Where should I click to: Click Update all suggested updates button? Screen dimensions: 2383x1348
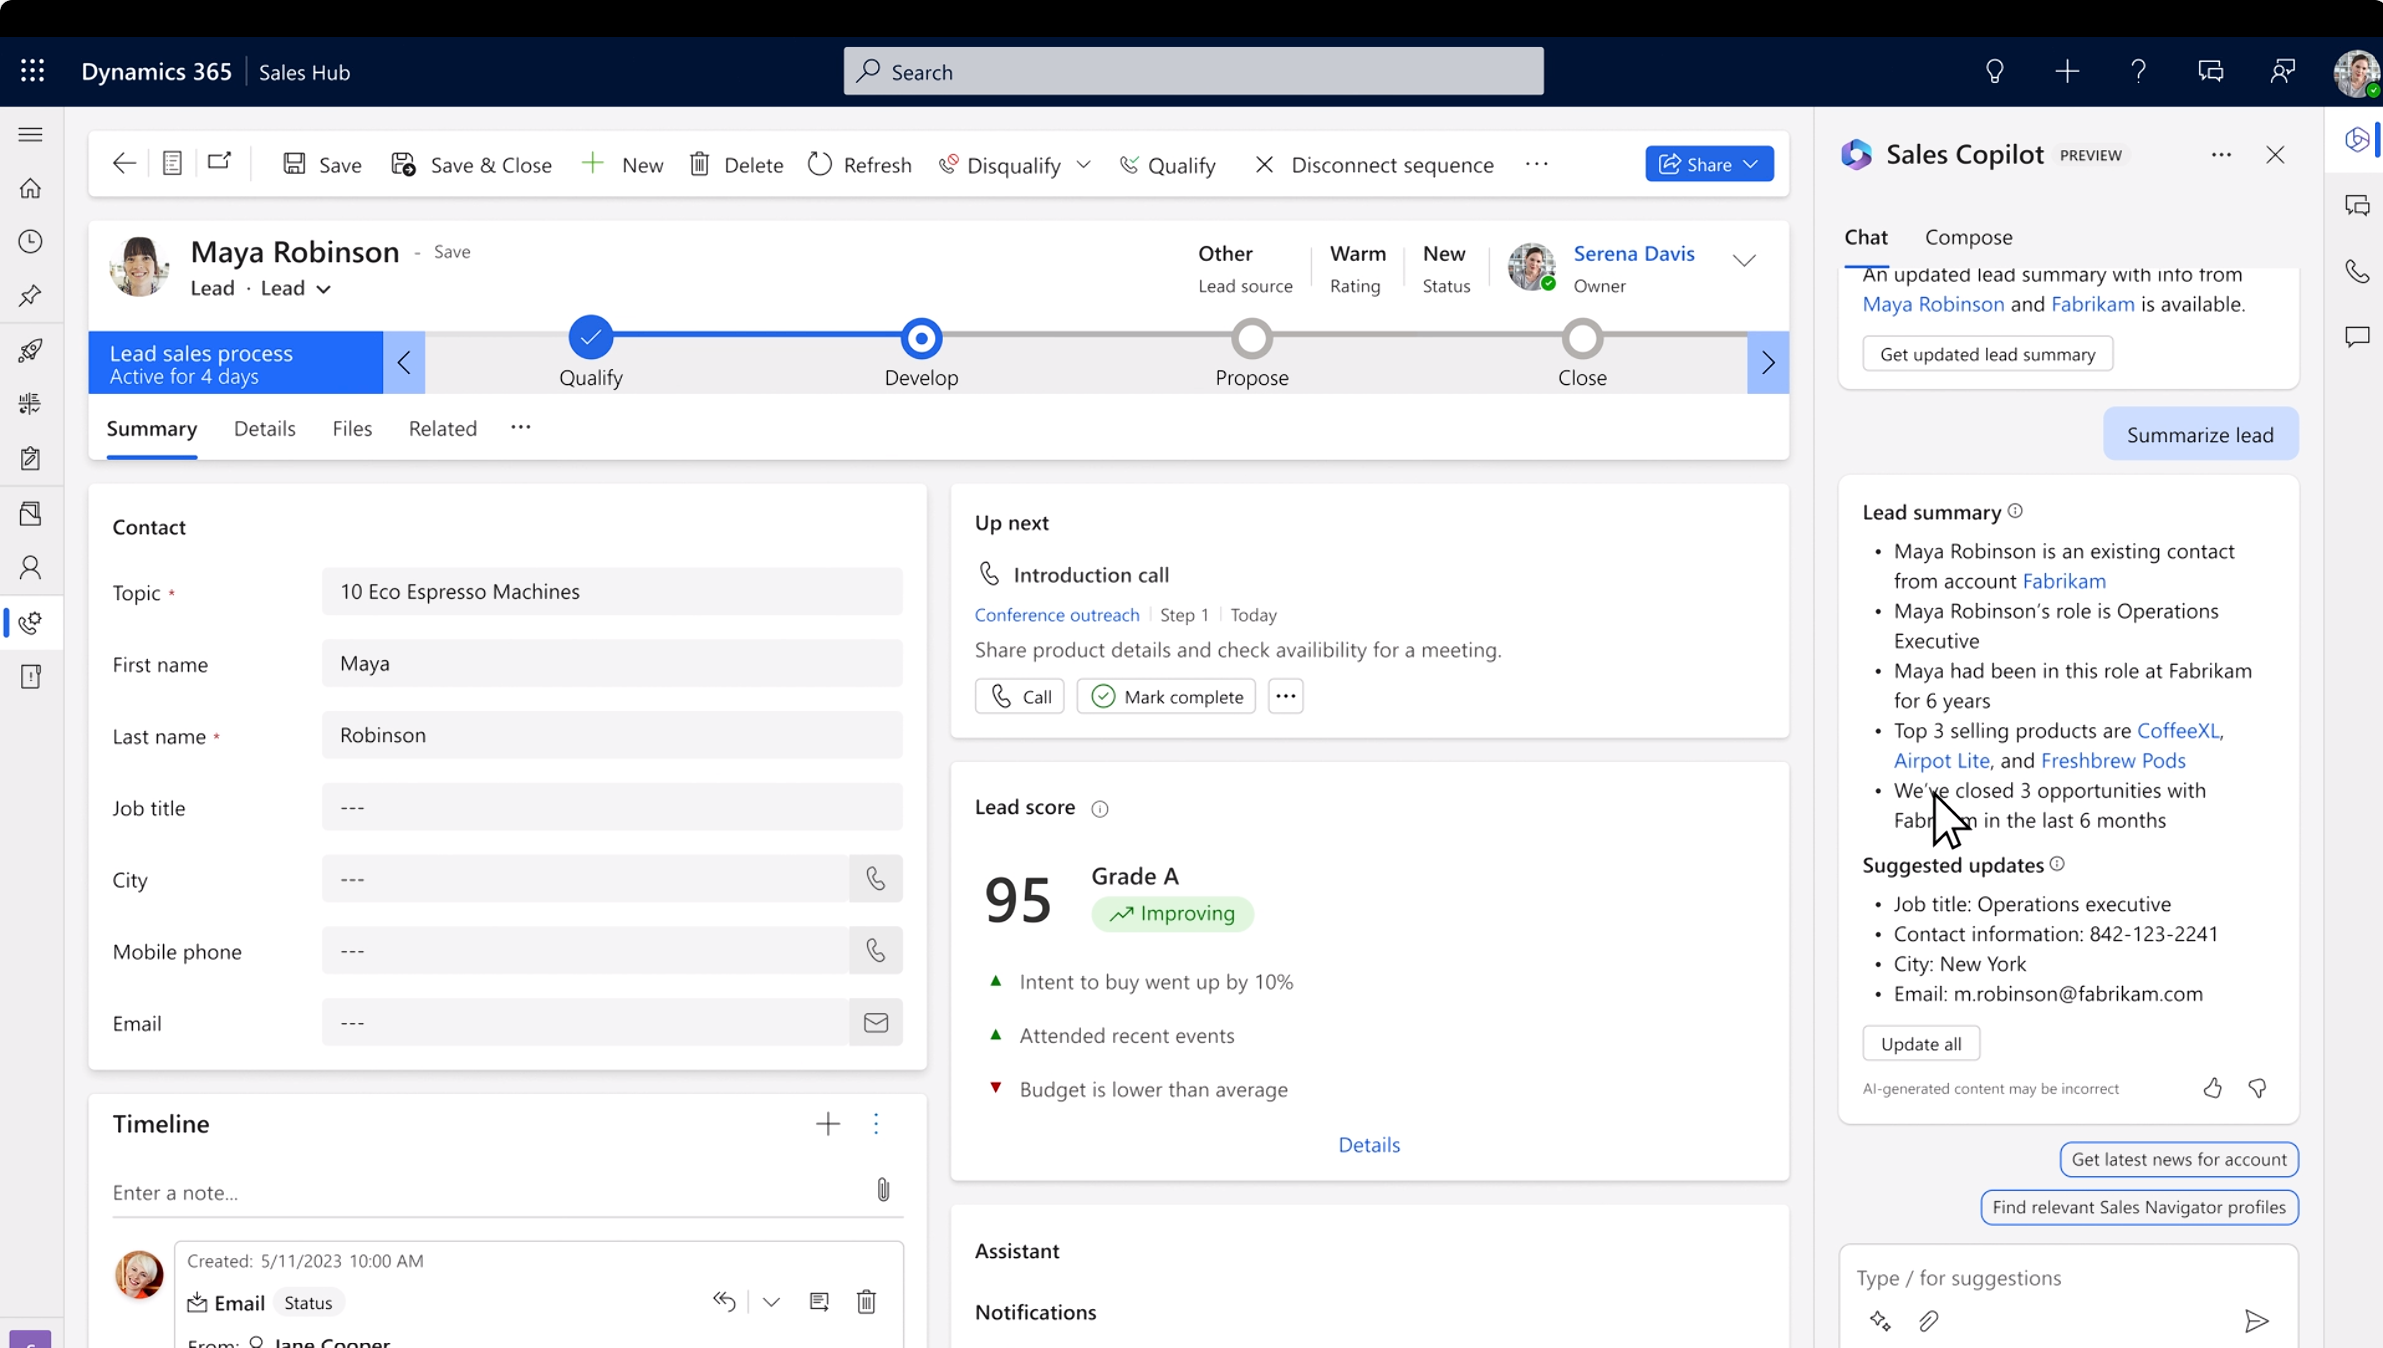(x=1921, y=1042)
